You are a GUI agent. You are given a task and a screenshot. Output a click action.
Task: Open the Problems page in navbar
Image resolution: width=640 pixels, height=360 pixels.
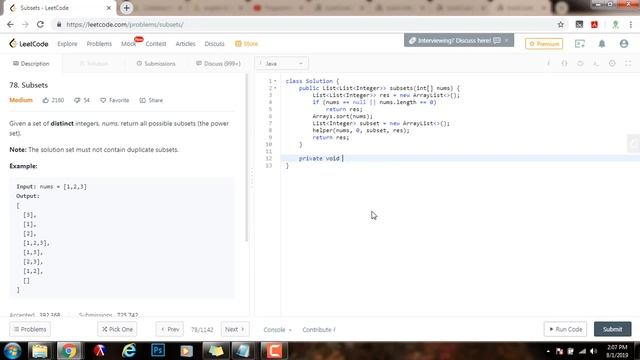point(99,44)
